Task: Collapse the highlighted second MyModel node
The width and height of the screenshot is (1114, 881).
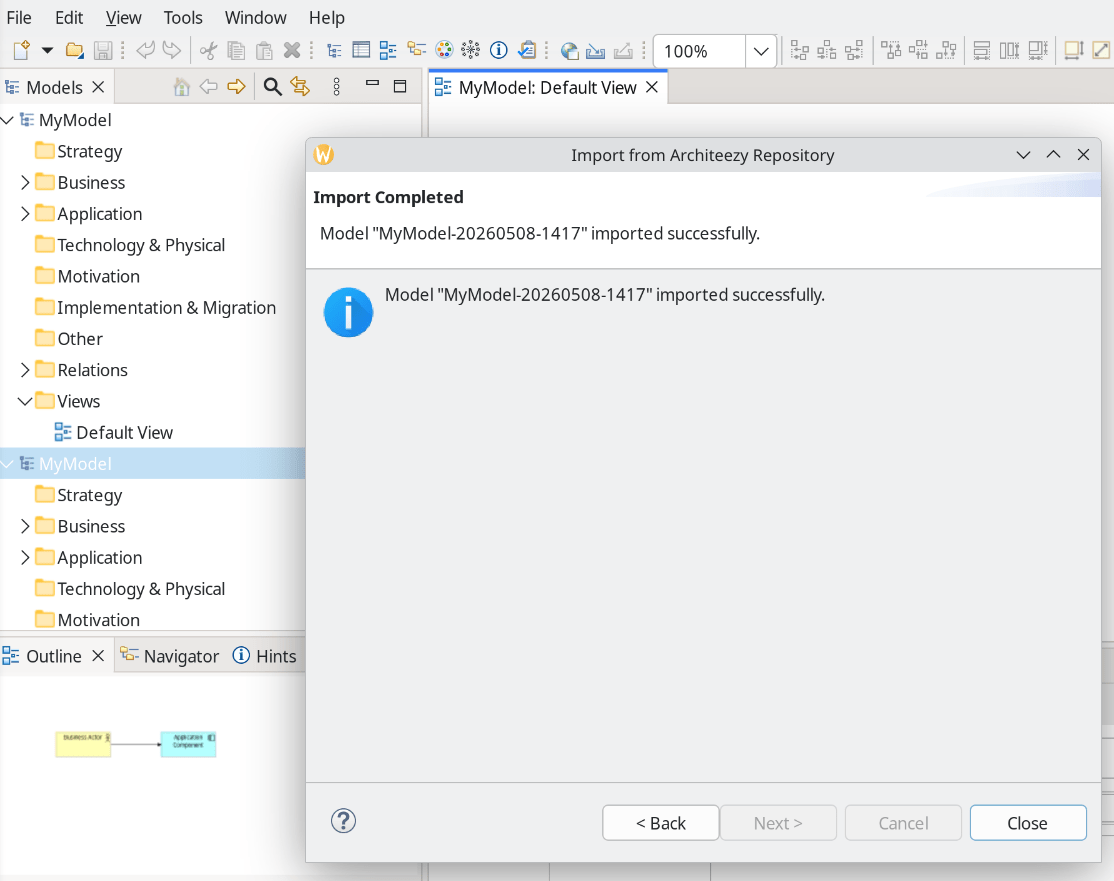Action: tap(8, 464)
